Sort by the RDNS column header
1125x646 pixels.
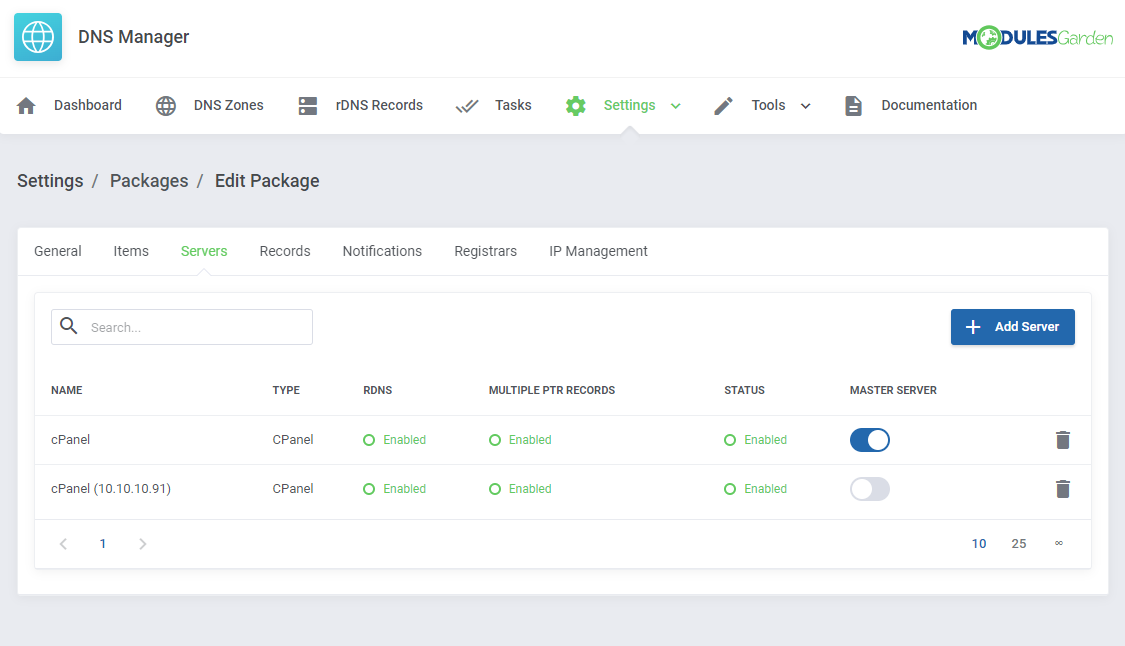click(377, 390)
